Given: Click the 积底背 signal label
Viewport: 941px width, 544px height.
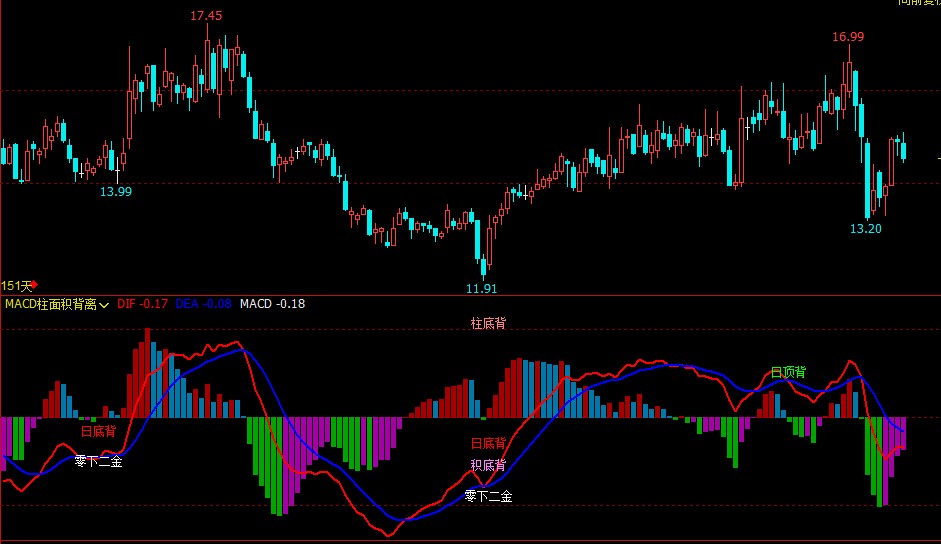Looking at the screenshot, I should click(488, 465).
